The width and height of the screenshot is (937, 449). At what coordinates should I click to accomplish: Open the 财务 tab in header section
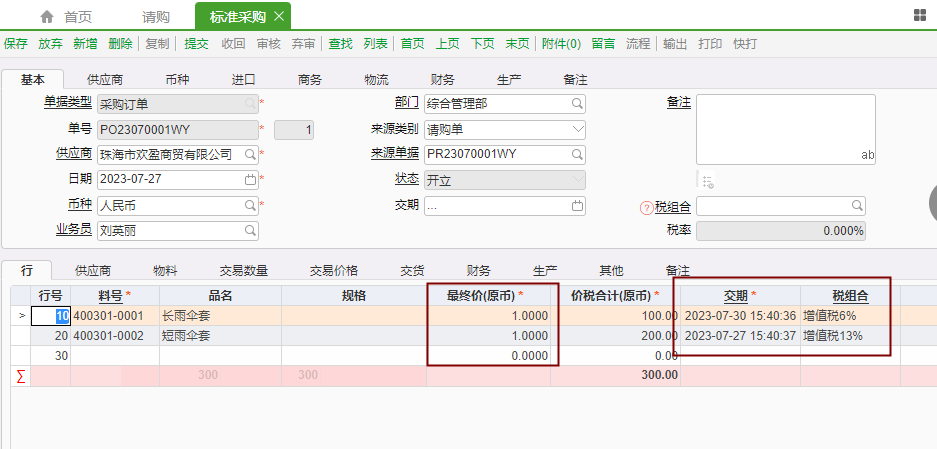tap(443, 79)
